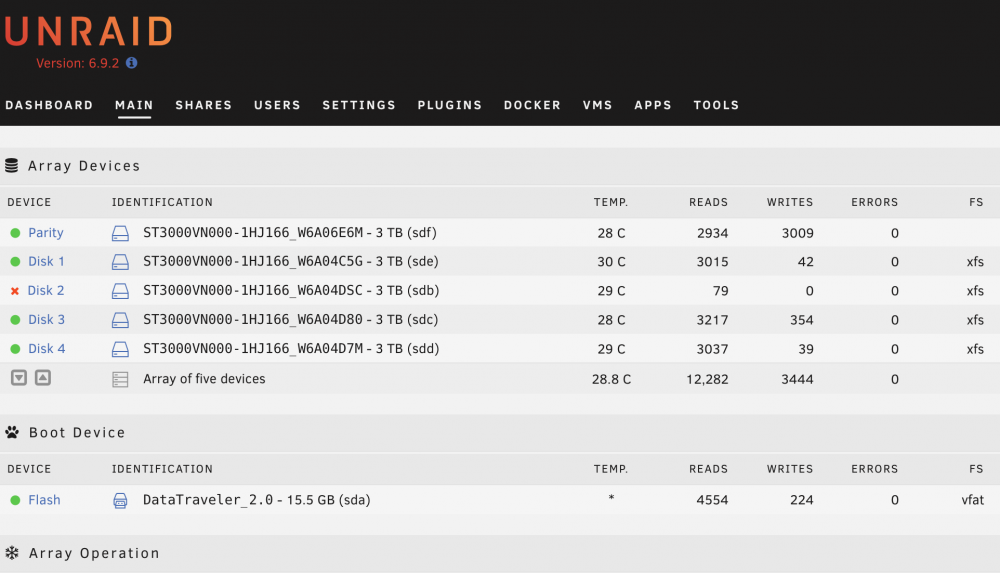Click identification ST3000VN000-1HJ166_W6A06E6M (sdf)
Viewport: 1000px width, 573px height.
coord(290,233)
